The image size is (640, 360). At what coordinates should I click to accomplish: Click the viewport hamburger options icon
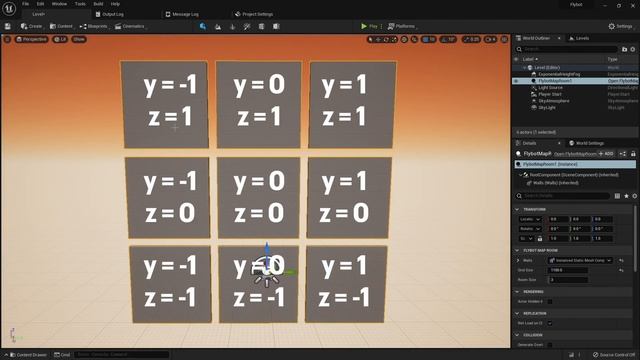(7, 39)
